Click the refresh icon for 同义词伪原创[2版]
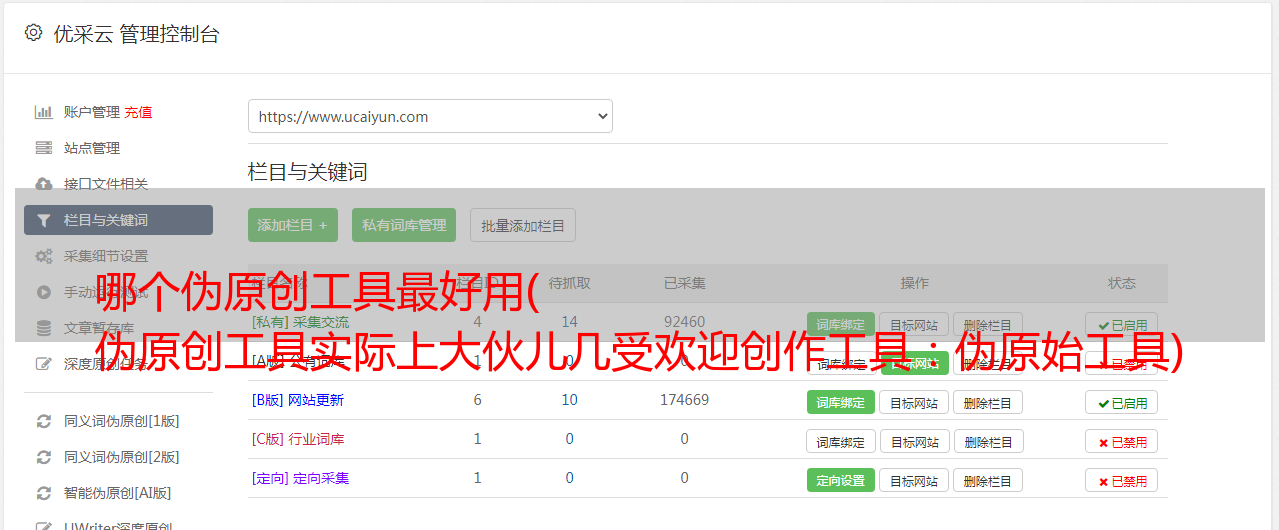Image resolution: width=1279 pixels, height=530 pixels. coord(44,457)
